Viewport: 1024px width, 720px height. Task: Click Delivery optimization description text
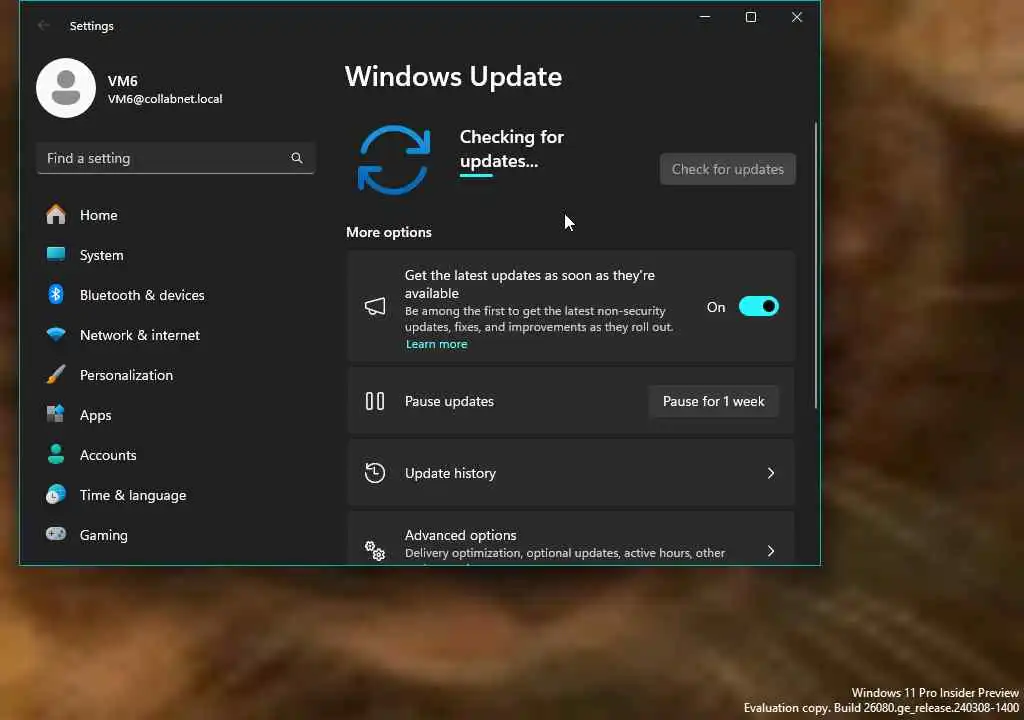pyautogui.click(x=565, y=553)
